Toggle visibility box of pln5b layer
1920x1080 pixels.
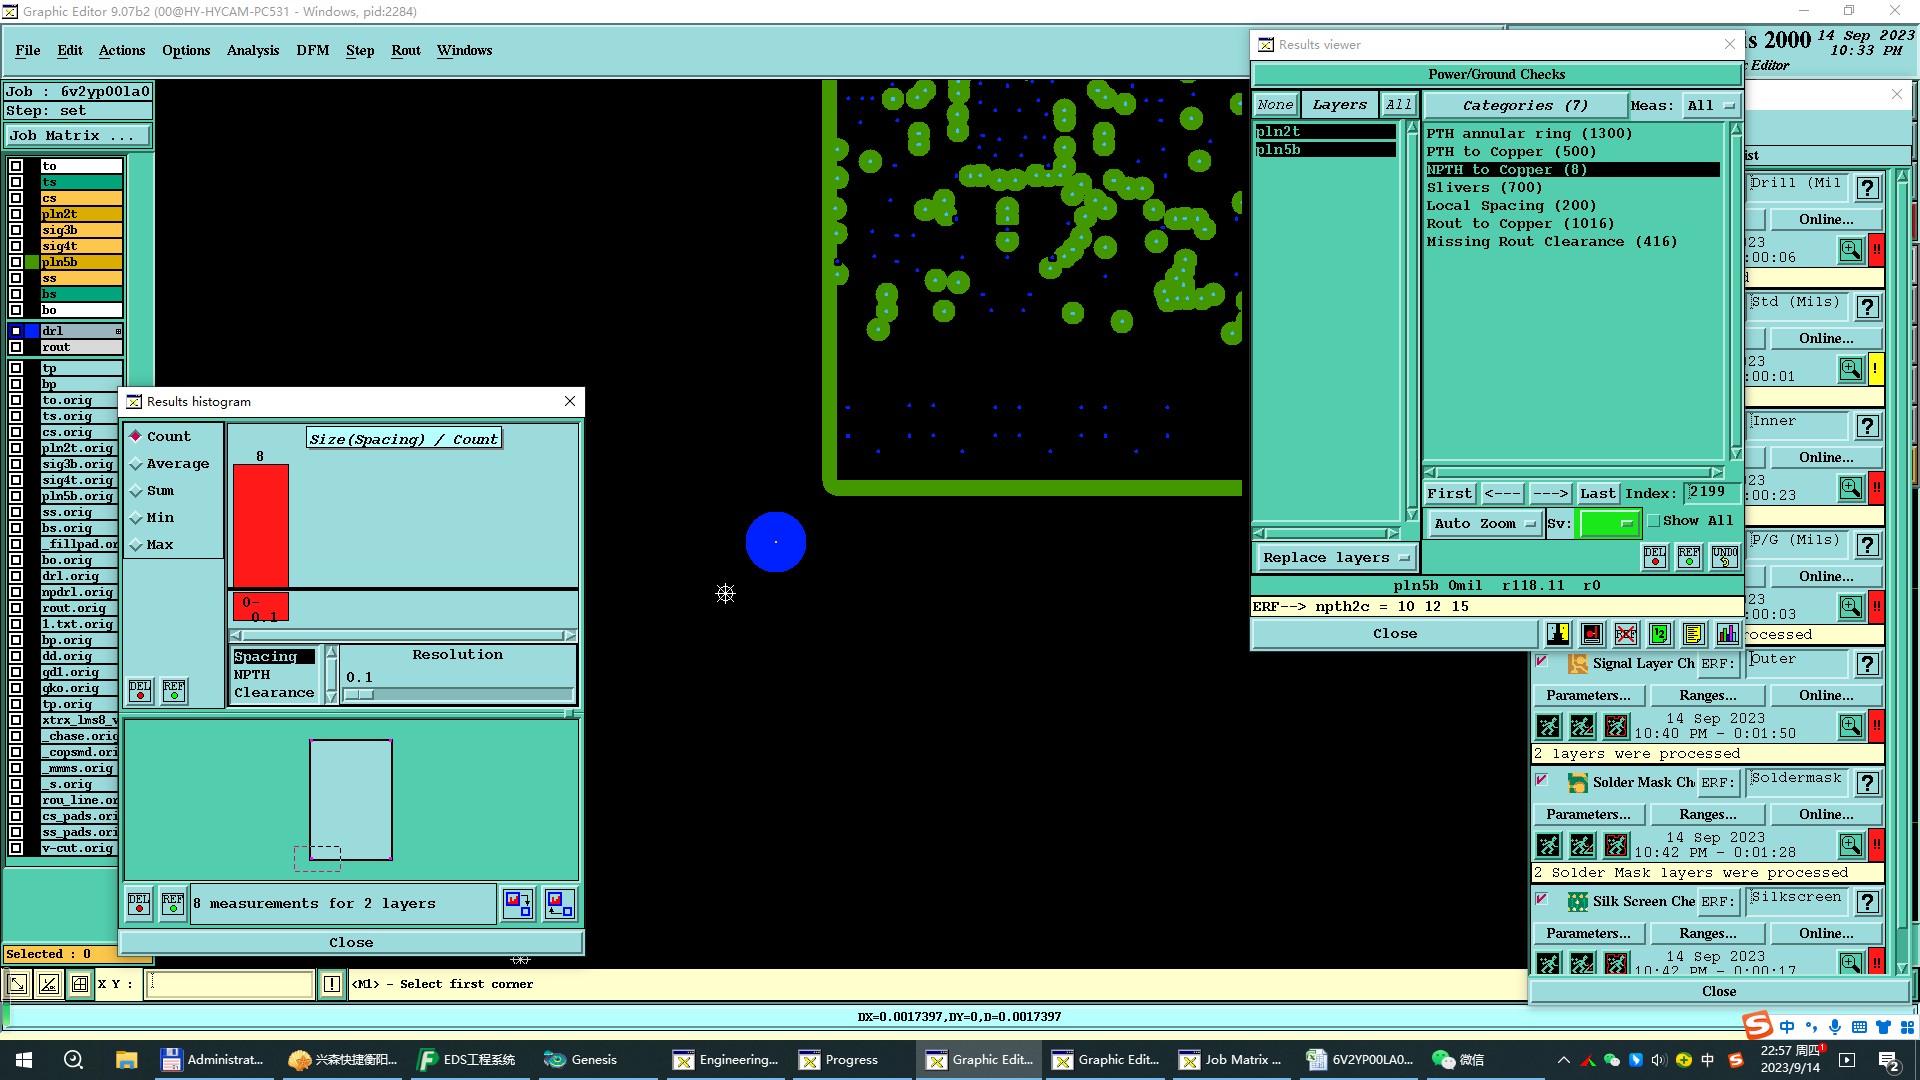tap(16, 262)
